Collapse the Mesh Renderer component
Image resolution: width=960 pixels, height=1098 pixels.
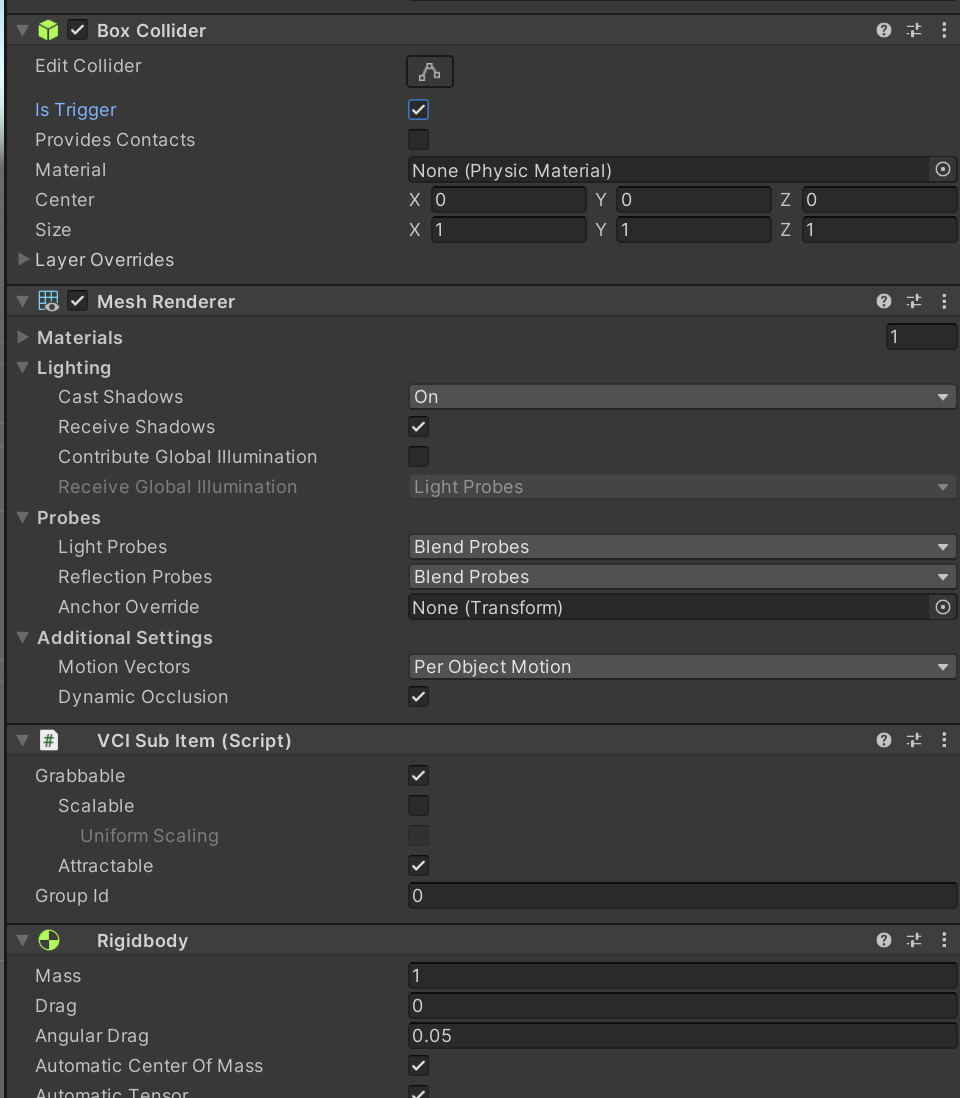click(22, 301)
